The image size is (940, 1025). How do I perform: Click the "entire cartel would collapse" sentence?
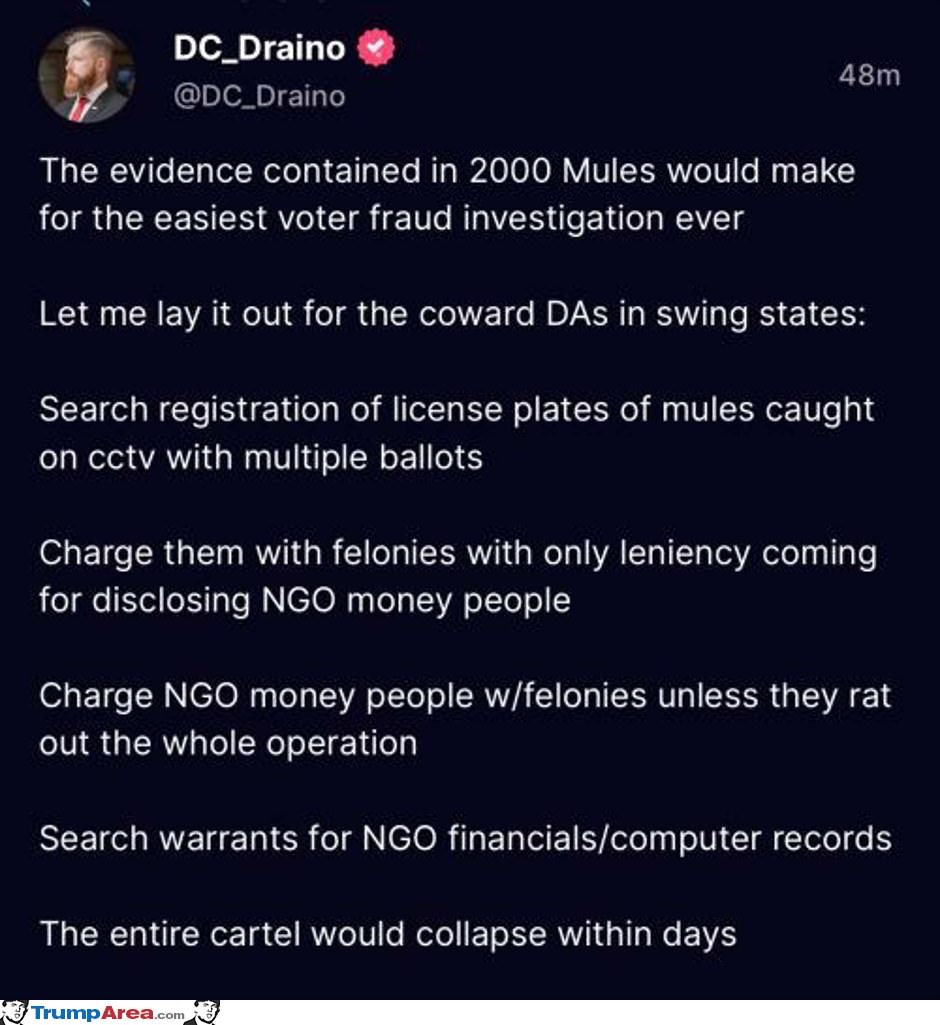pyautogui.click(x=388, y=935)
